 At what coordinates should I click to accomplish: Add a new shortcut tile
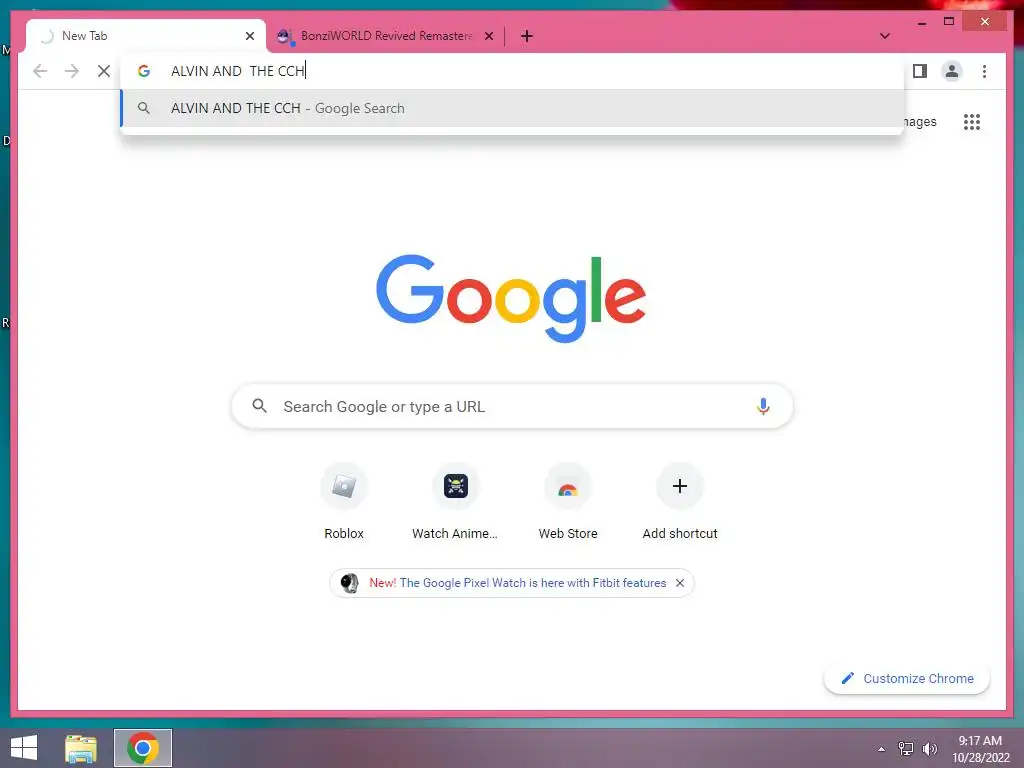[x=680, y=502]
